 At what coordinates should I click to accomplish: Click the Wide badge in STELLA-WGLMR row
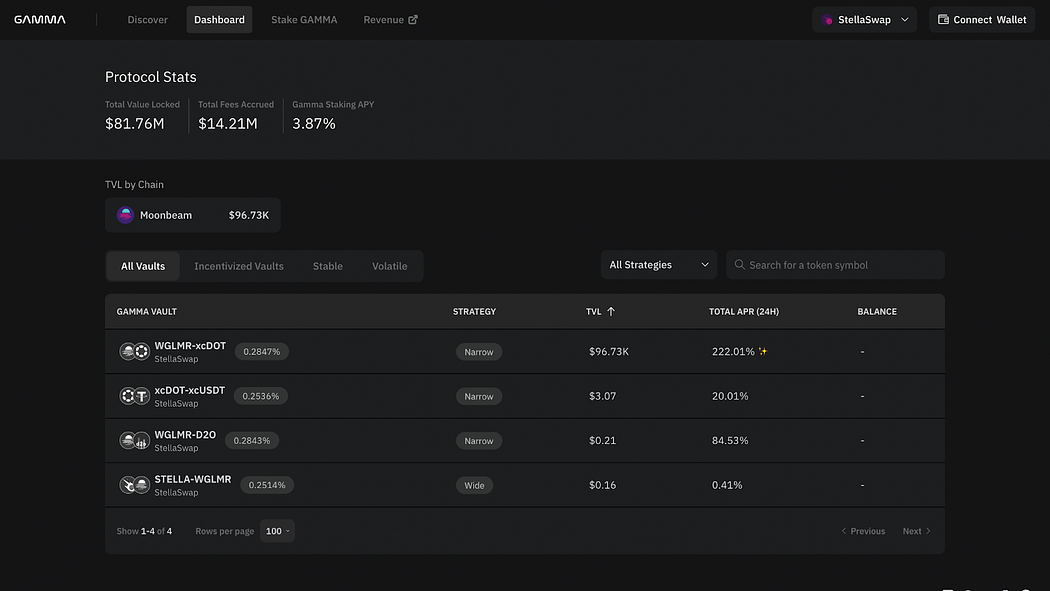click(x=474, y=485)
